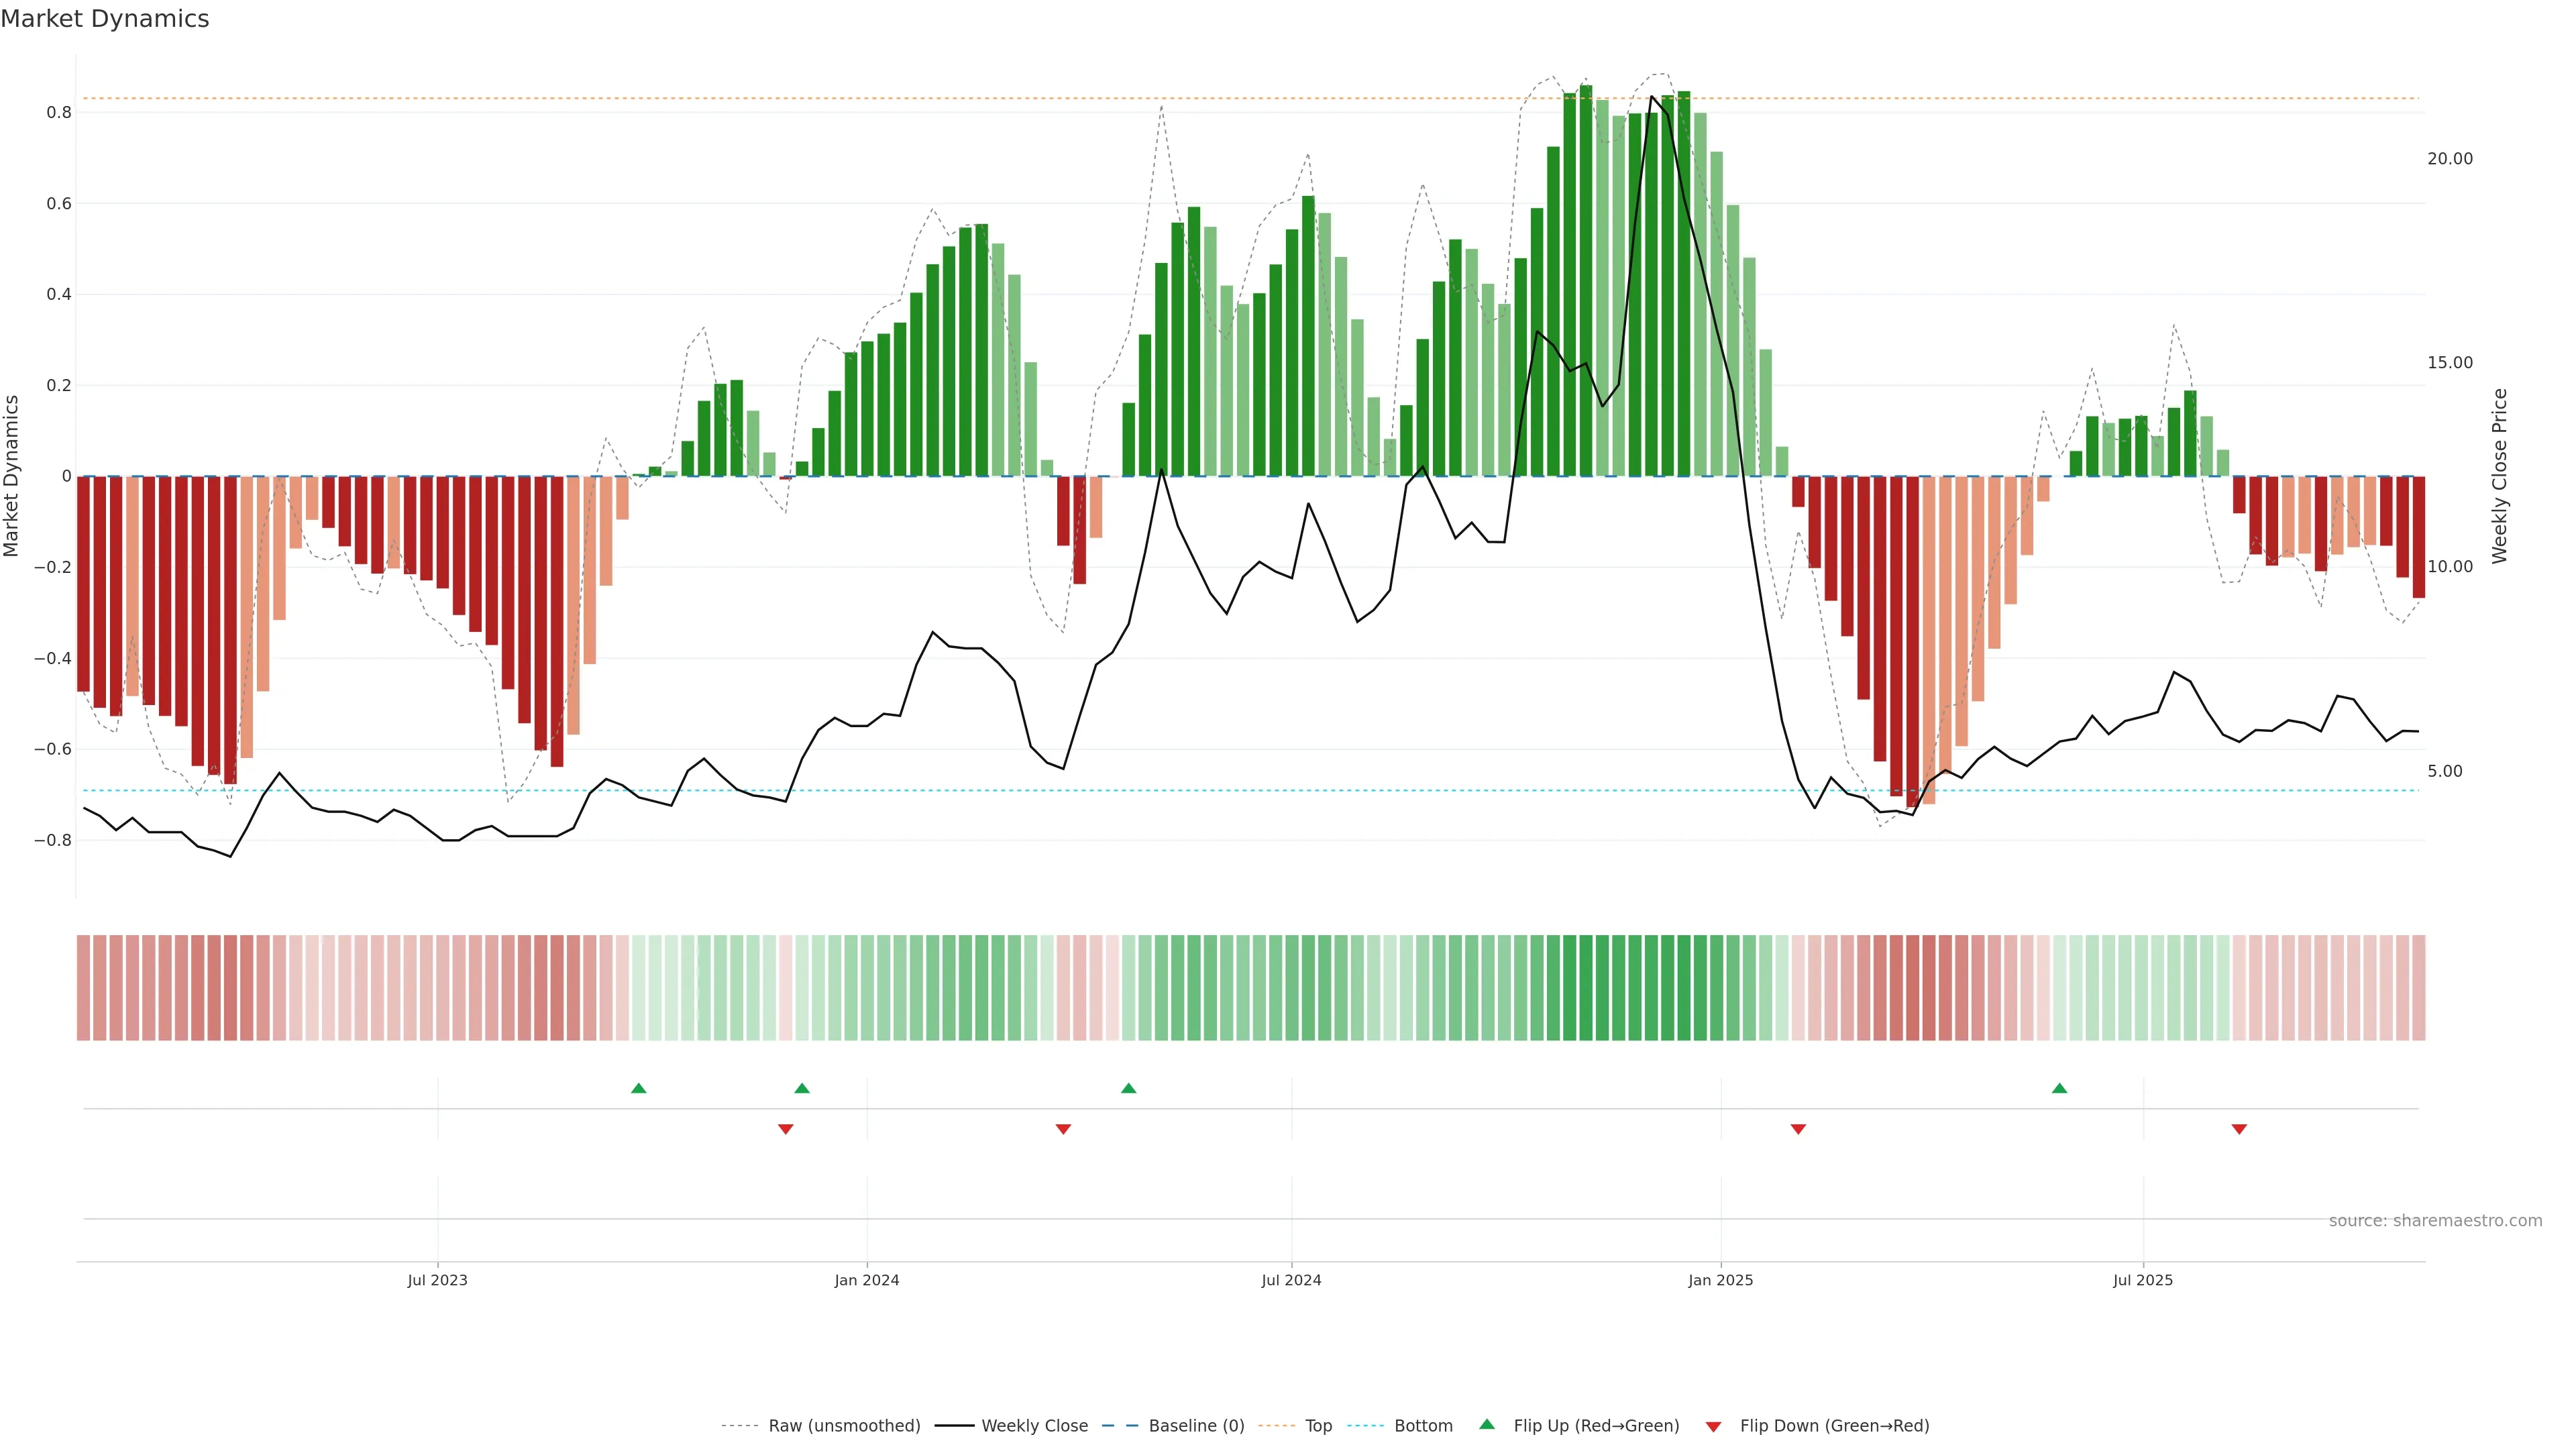
Task: Click the Flip Down marker between Jan and Jul 2024
Action: (1063, 1129)
